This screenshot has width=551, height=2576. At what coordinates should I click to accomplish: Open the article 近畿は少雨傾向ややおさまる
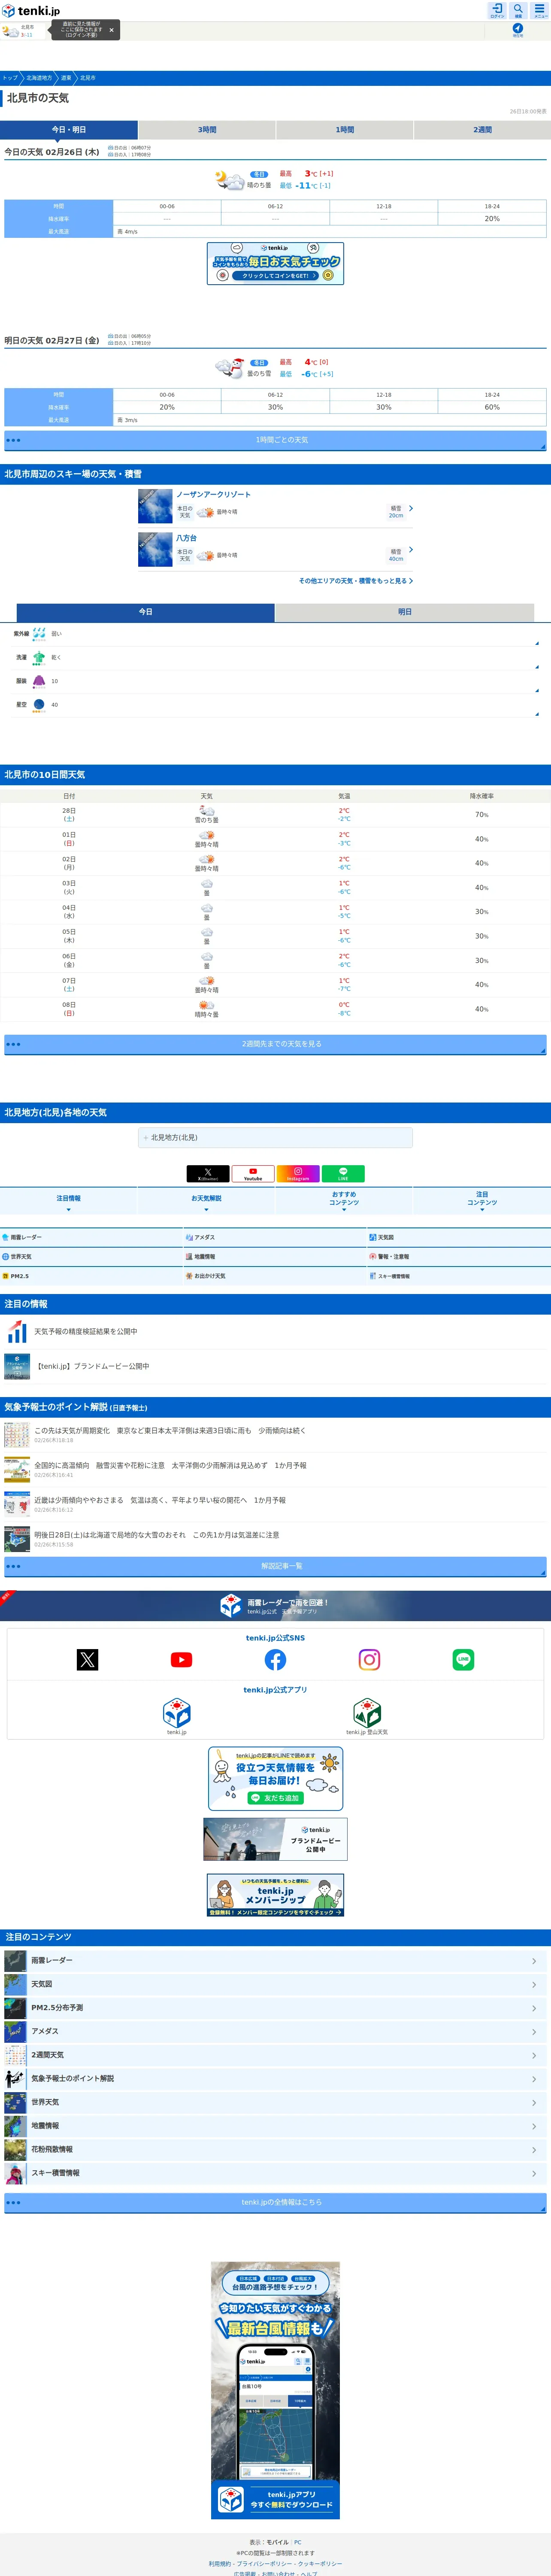coord(275,1504)
